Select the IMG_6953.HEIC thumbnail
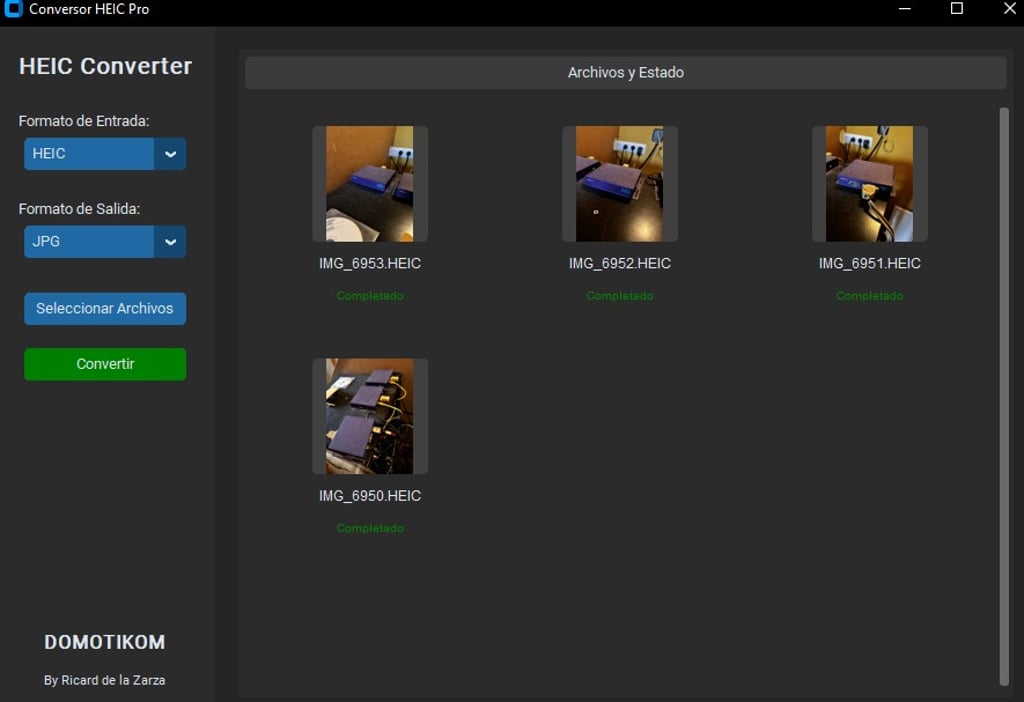1024x702 pixels. 370,183
